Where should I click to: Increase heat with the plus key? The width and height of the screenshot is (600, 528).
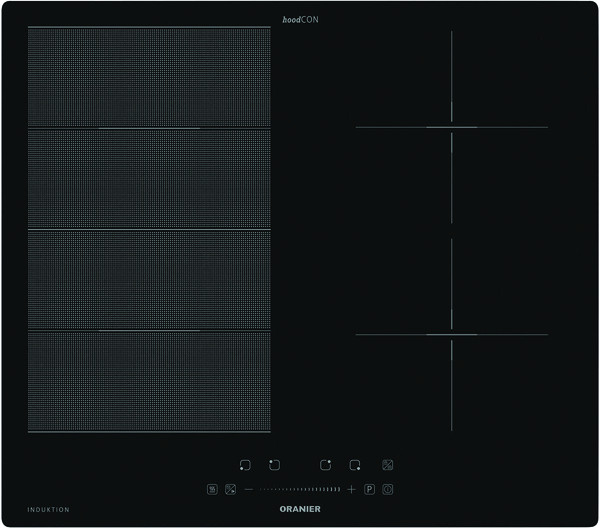tap(351, 490)
